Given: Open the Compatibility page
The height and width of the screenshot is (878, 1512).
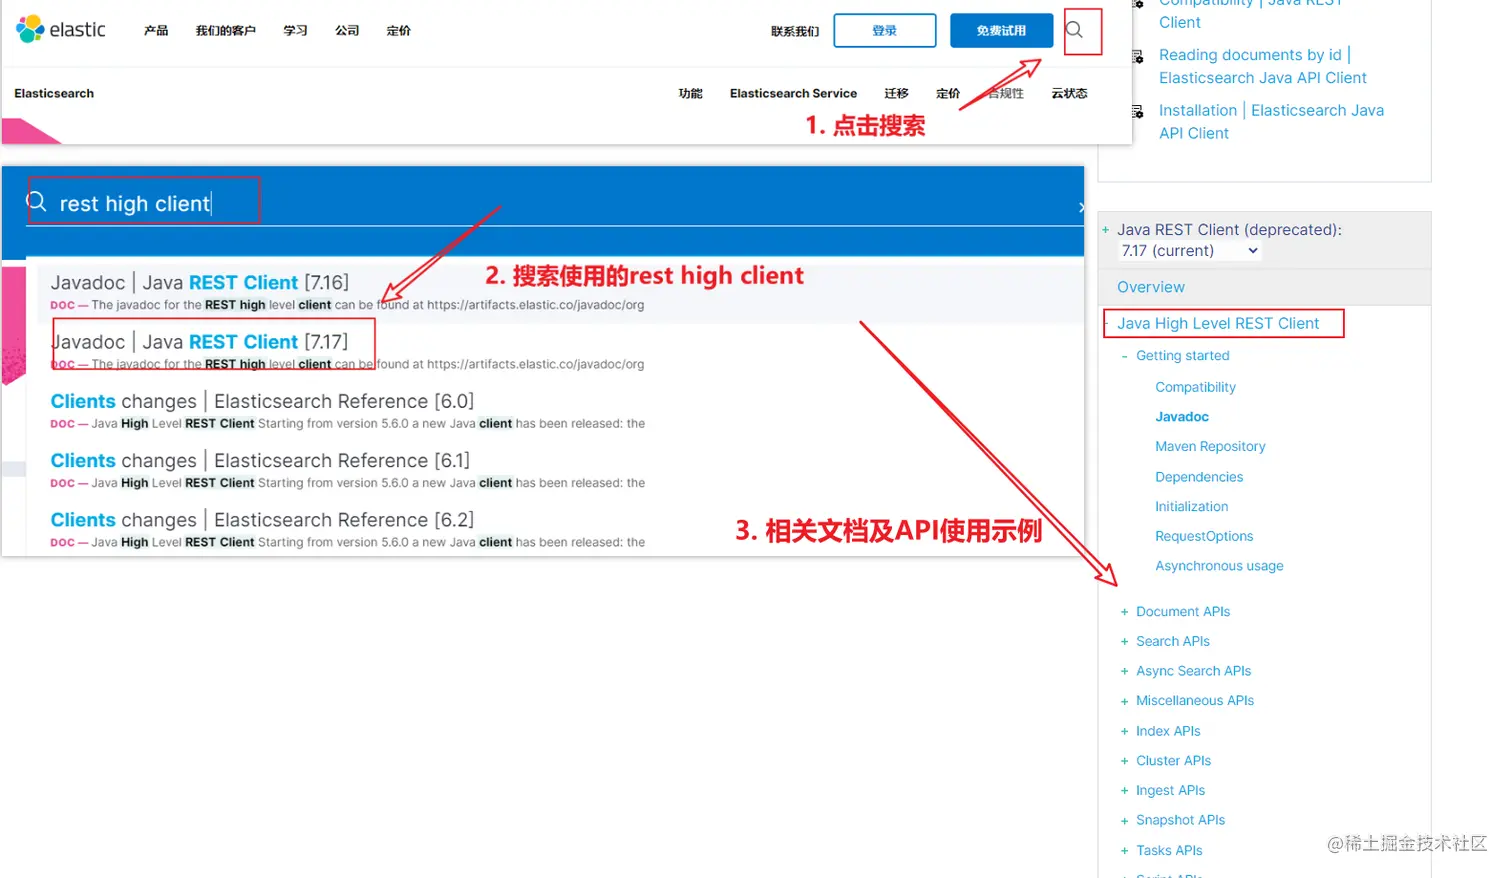Looking at the screenshot, I should tap(1195, 387).
